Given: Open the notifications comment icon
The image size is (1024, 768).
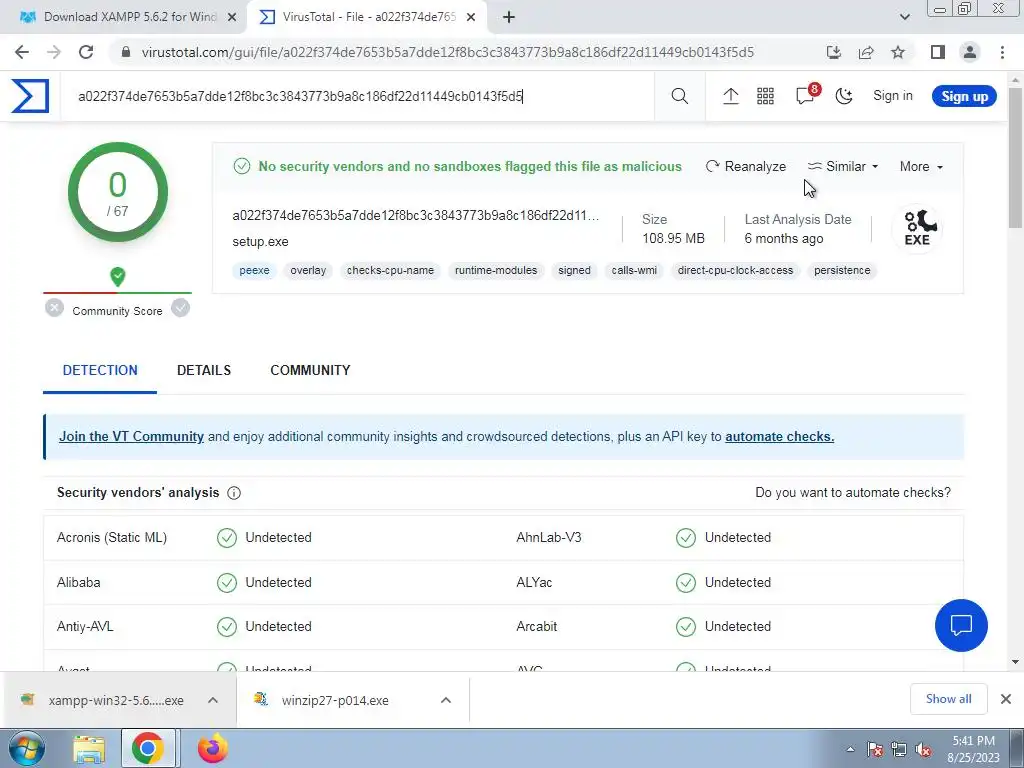Looking at the screenshot, I should [805, 95].
